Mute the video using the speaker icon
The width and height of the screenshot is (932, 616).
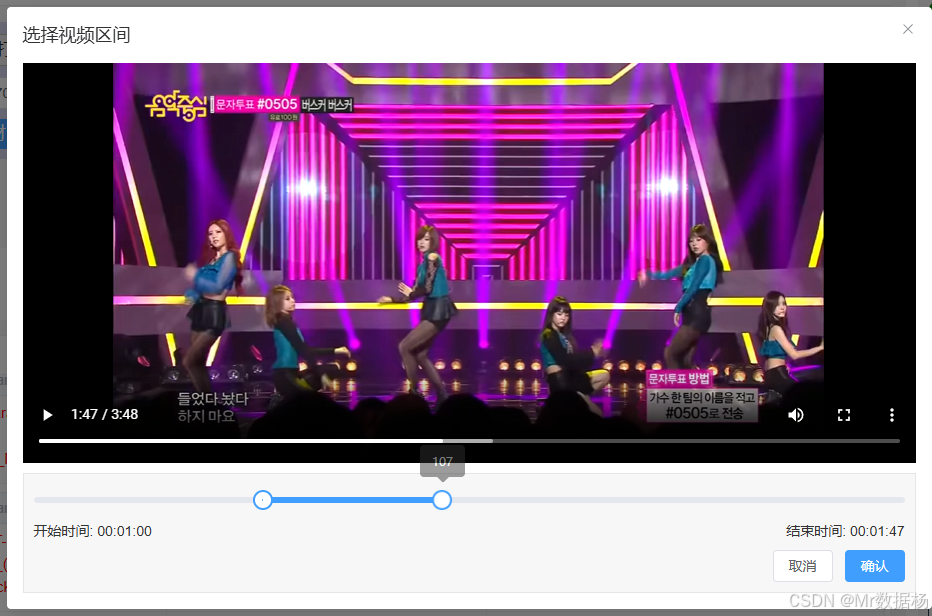(796, 415)
